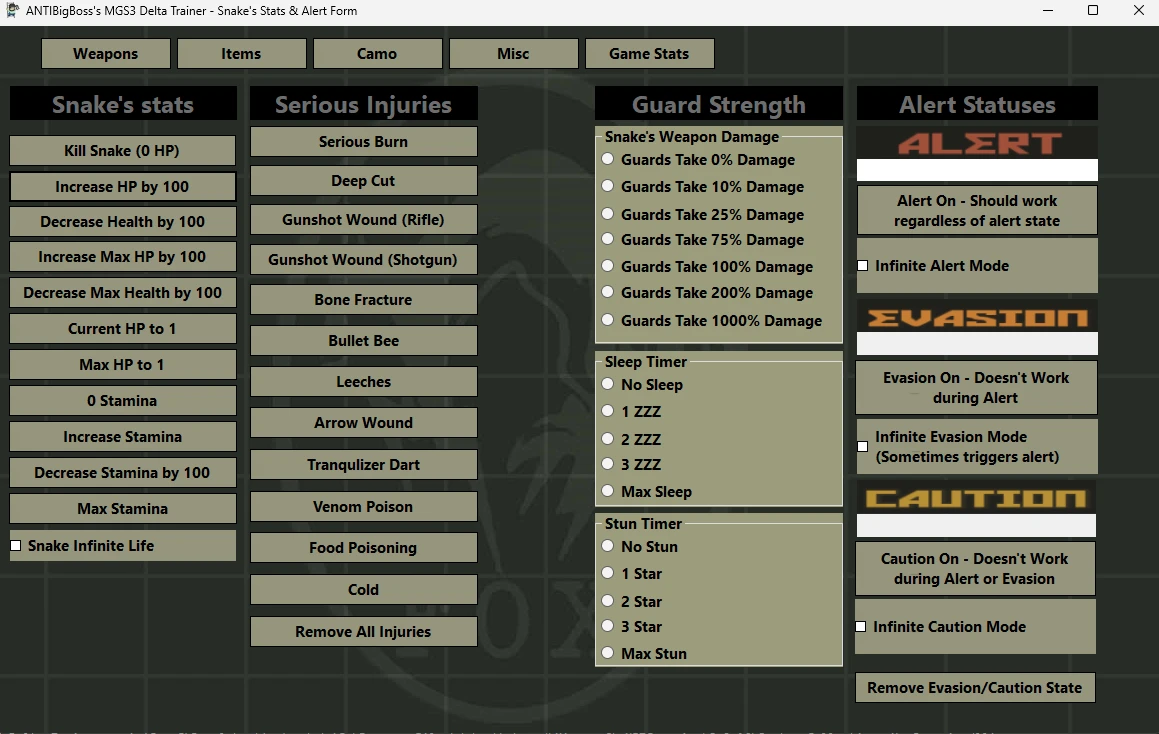Click the Max Stamina button
Screen dimensions: 1159x734
123,509
